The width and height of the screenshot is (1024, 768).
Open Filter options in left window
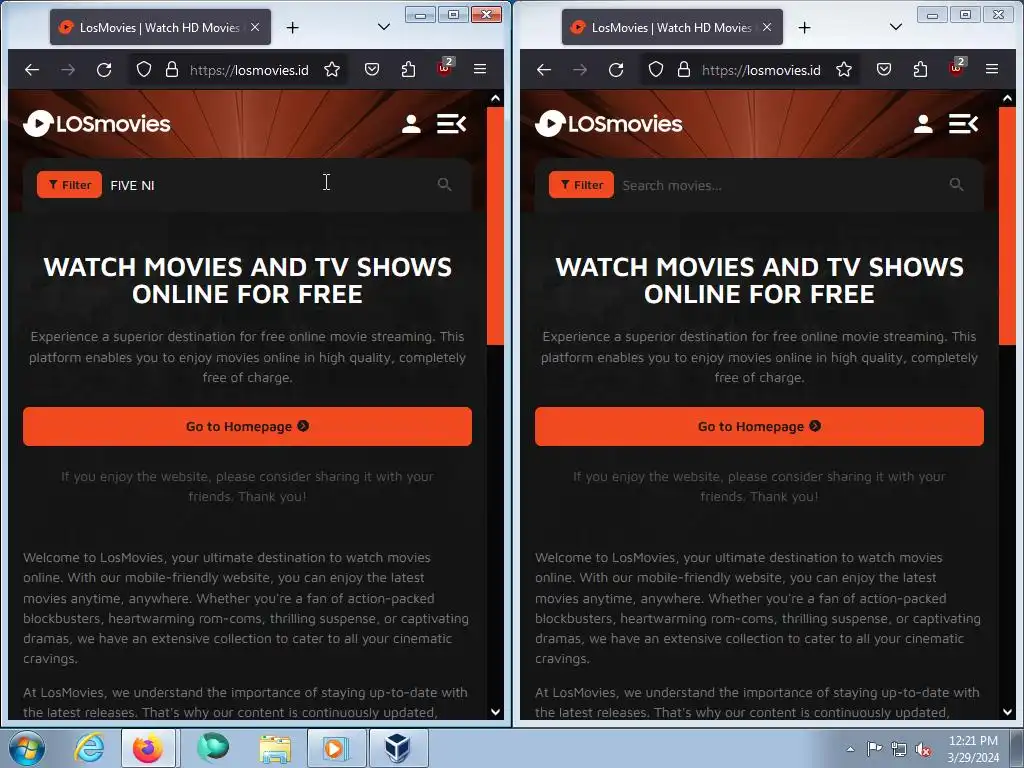[x=69, y=185]
